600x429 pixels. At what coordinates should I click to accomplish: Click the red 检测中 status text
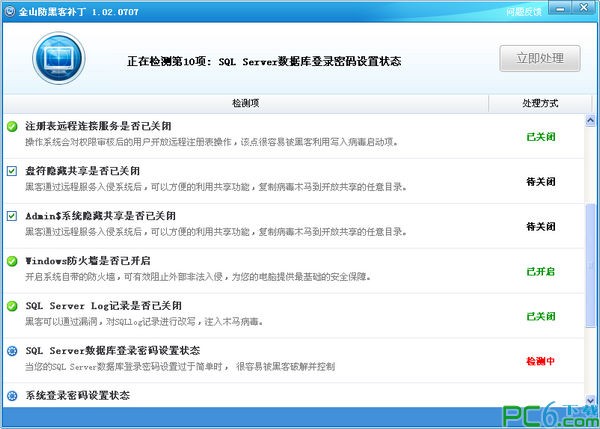540,361
